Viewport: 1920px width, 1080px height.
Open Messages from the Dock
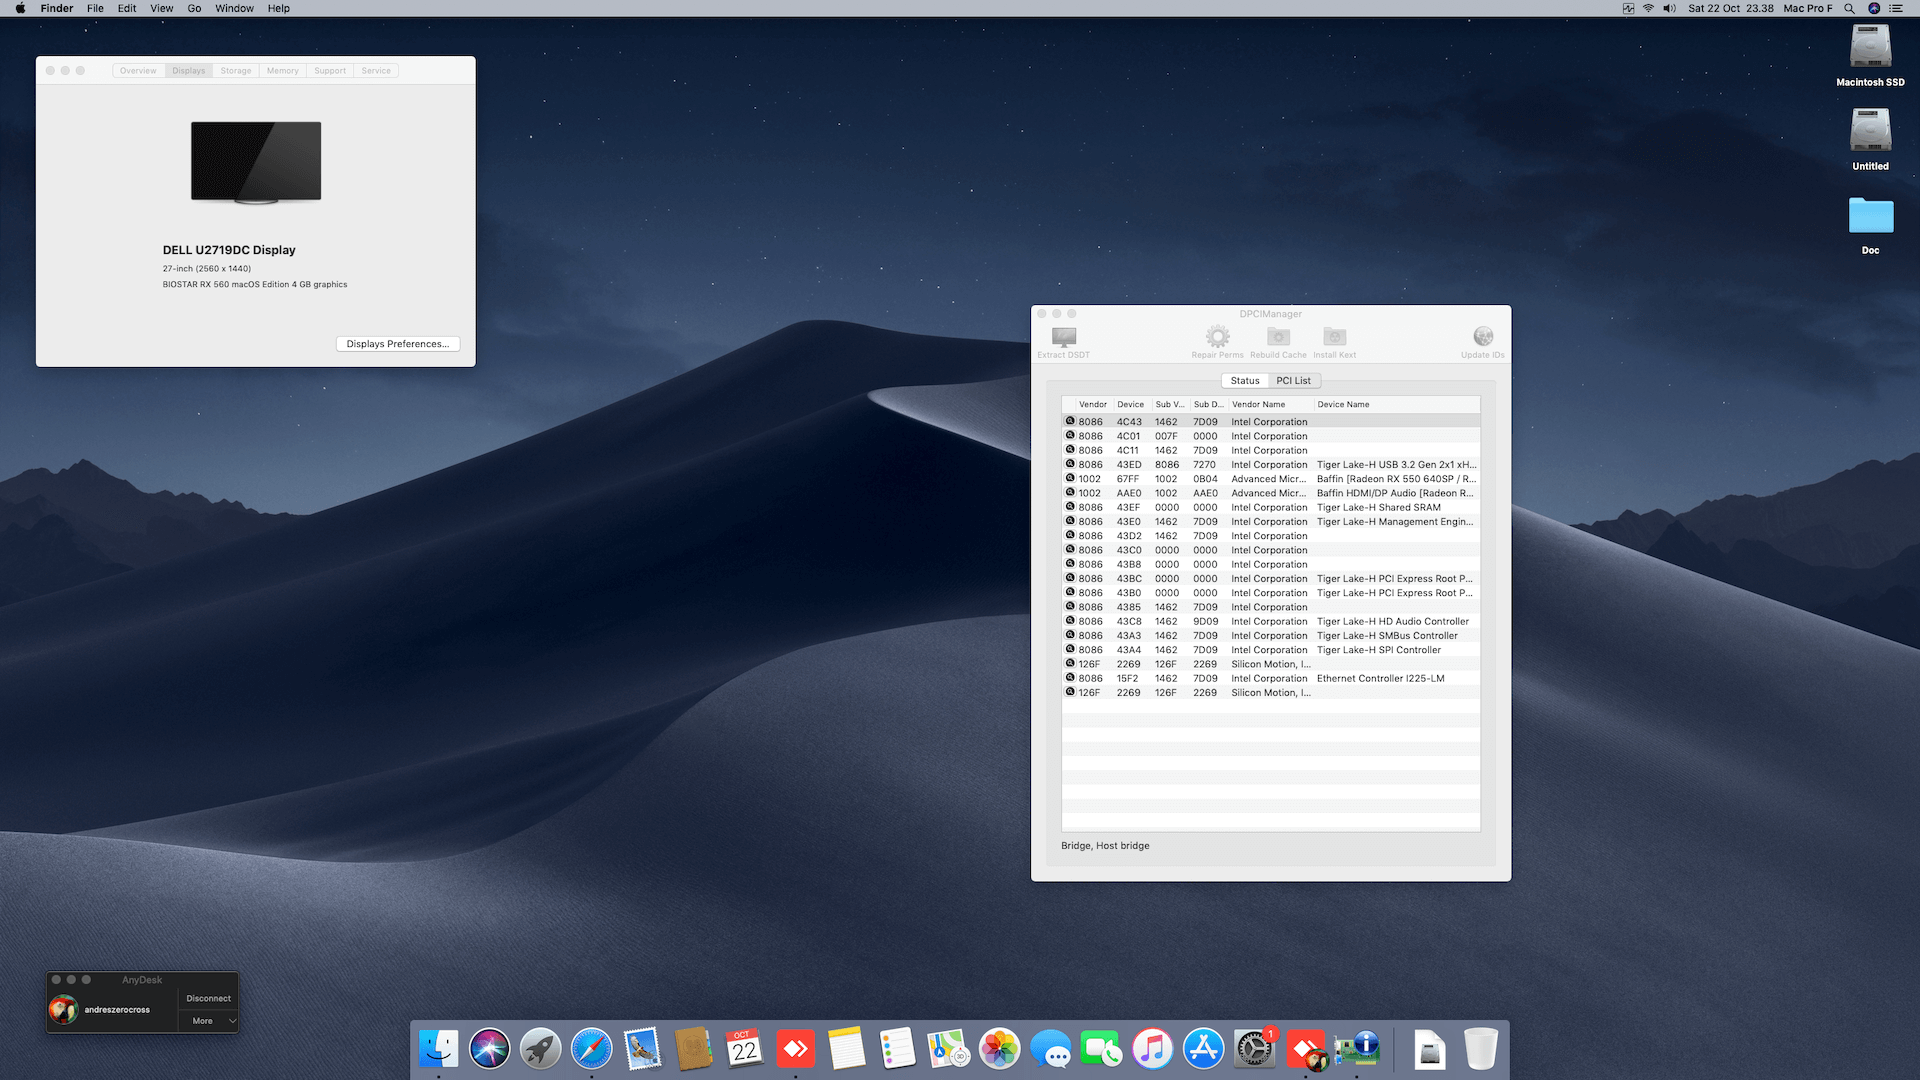(x=1050, y=1049)
